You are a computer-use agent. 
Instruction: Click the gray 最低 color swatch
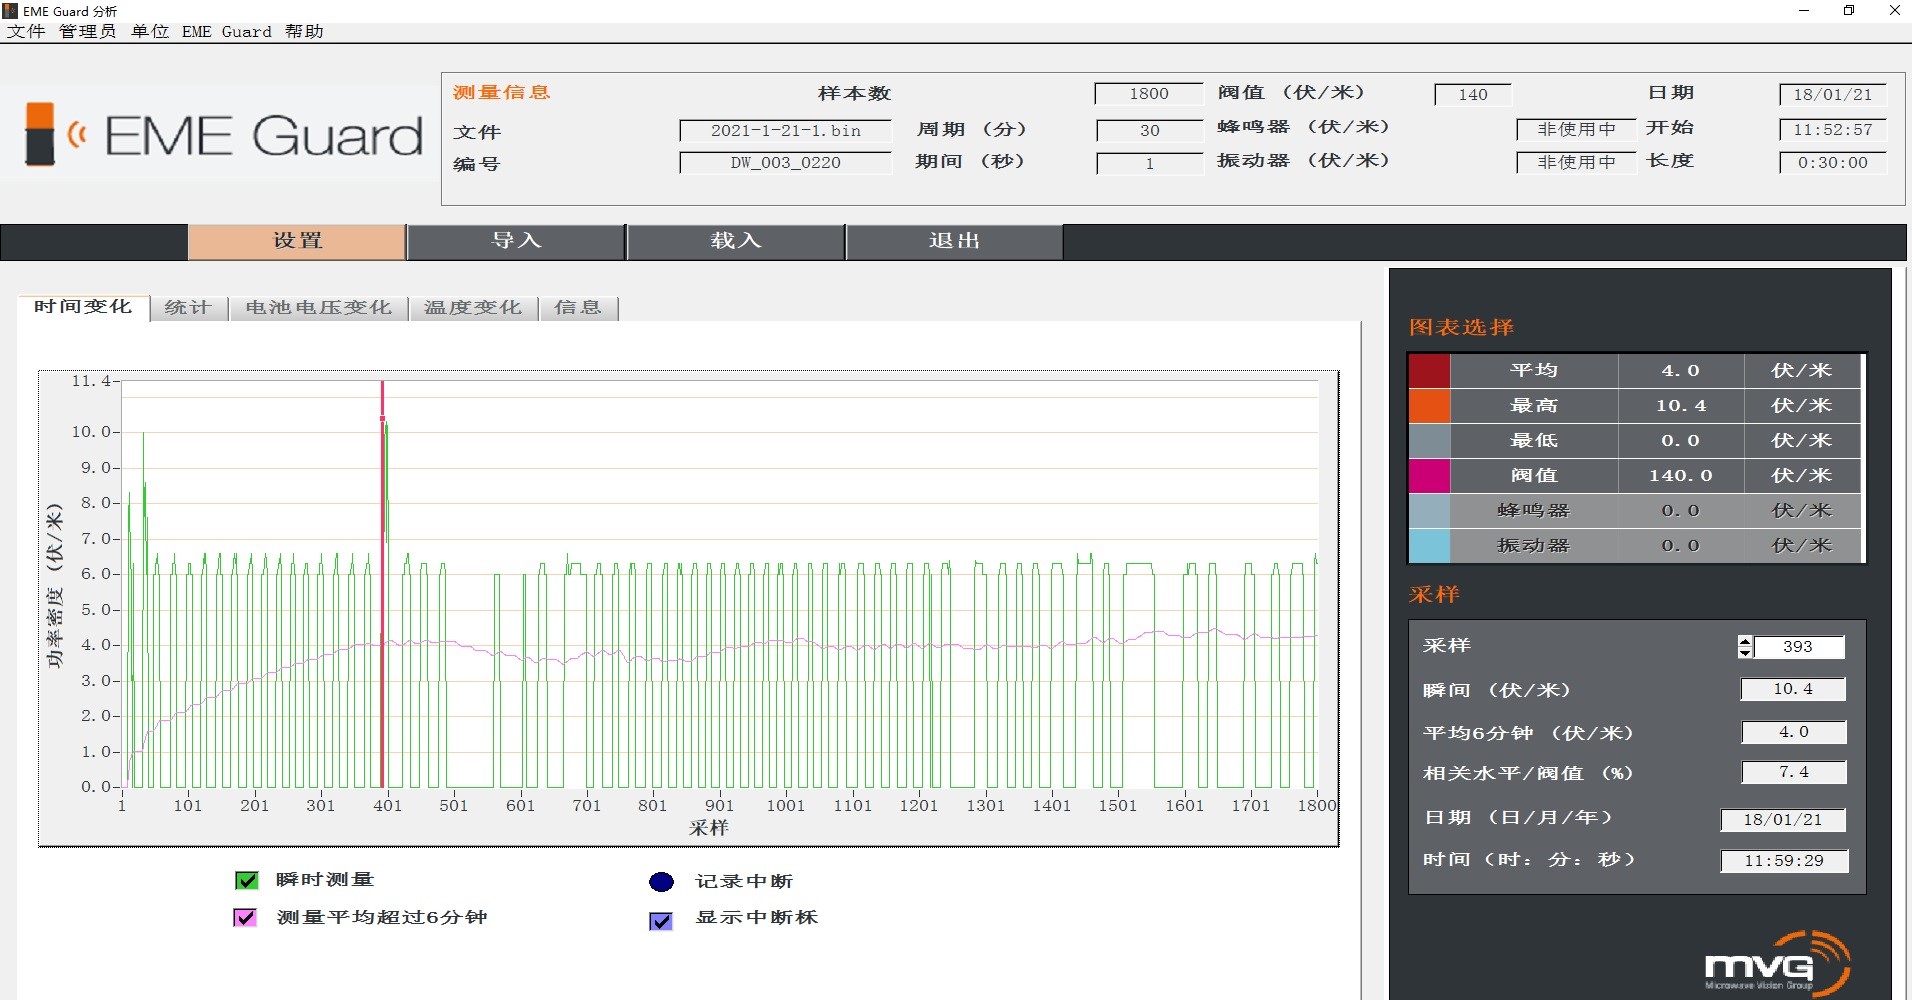[x=1429, y=441]
